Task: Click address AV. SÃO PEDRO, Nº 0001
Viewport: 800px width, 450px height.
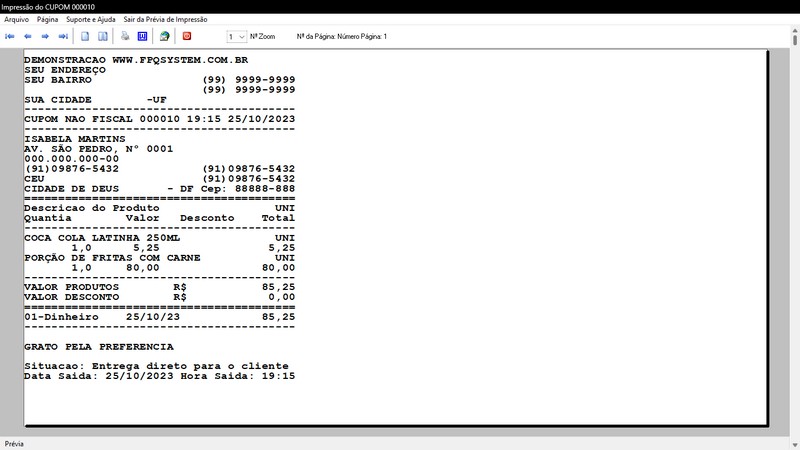Action: (98, 149)
